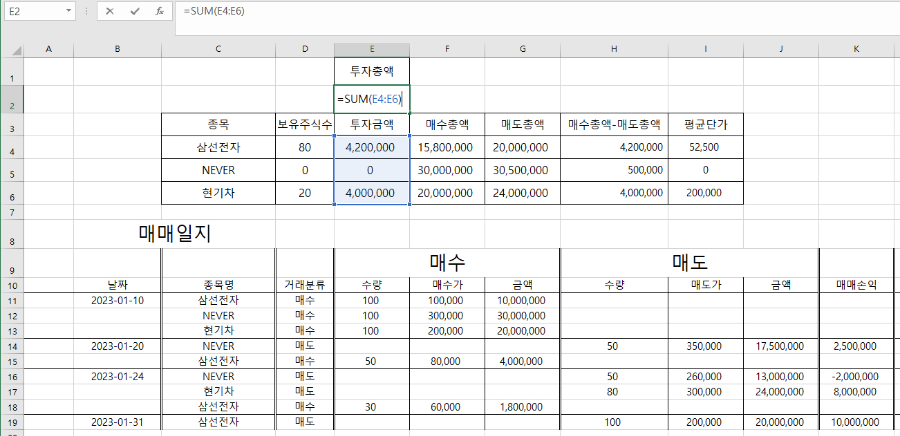This screenshot has height=436, width=900.
Task: Click the 투자총액 cell
Action: coord(372,72)
